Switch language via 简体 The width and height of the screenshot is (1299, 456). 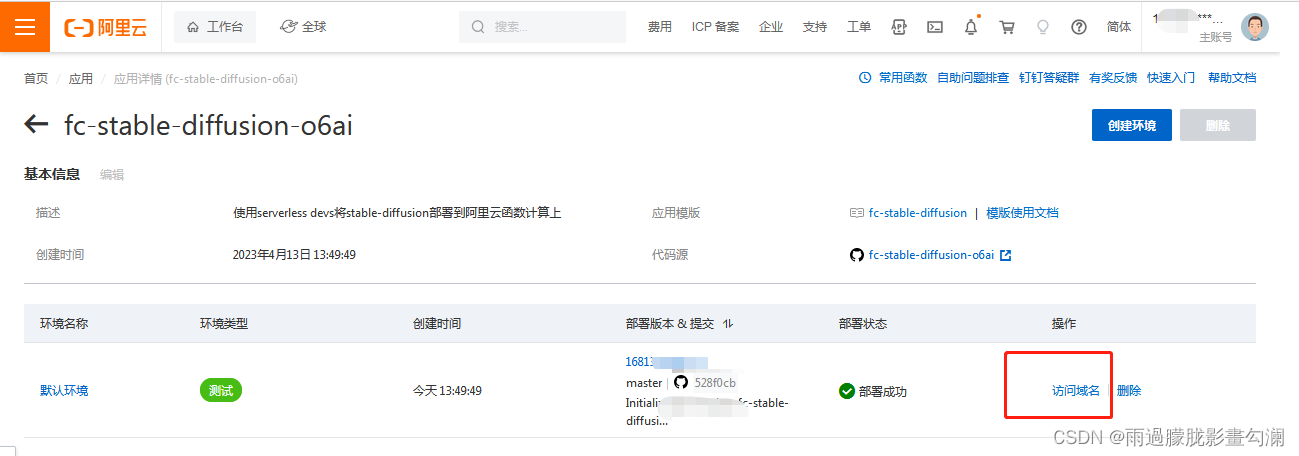click(1119, 27)
